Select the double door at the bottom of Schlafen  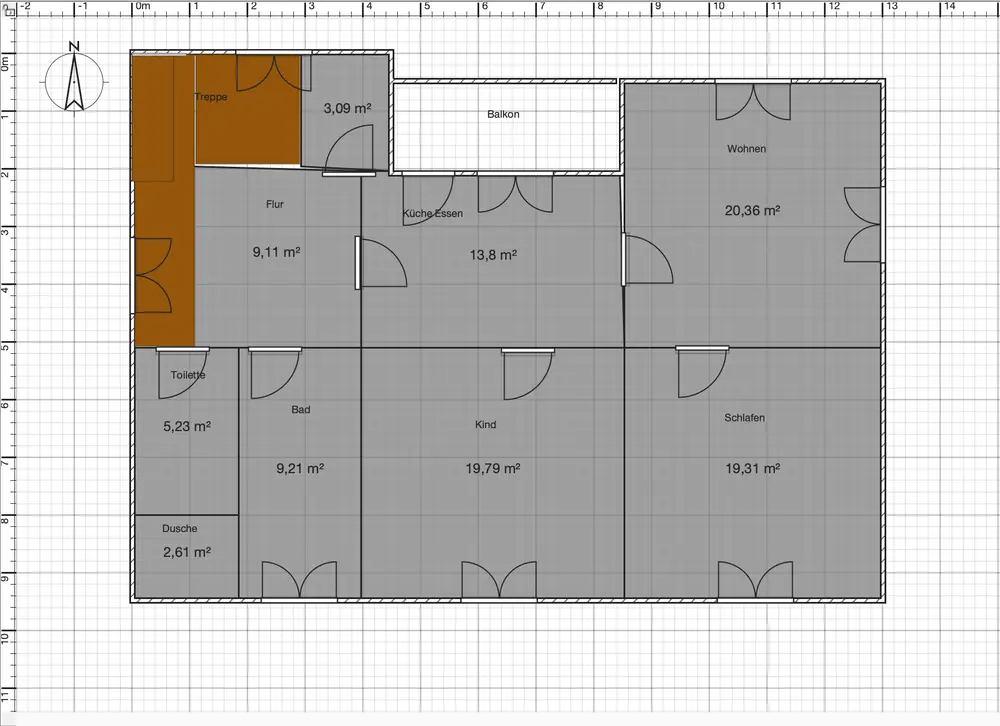point(756,581)
